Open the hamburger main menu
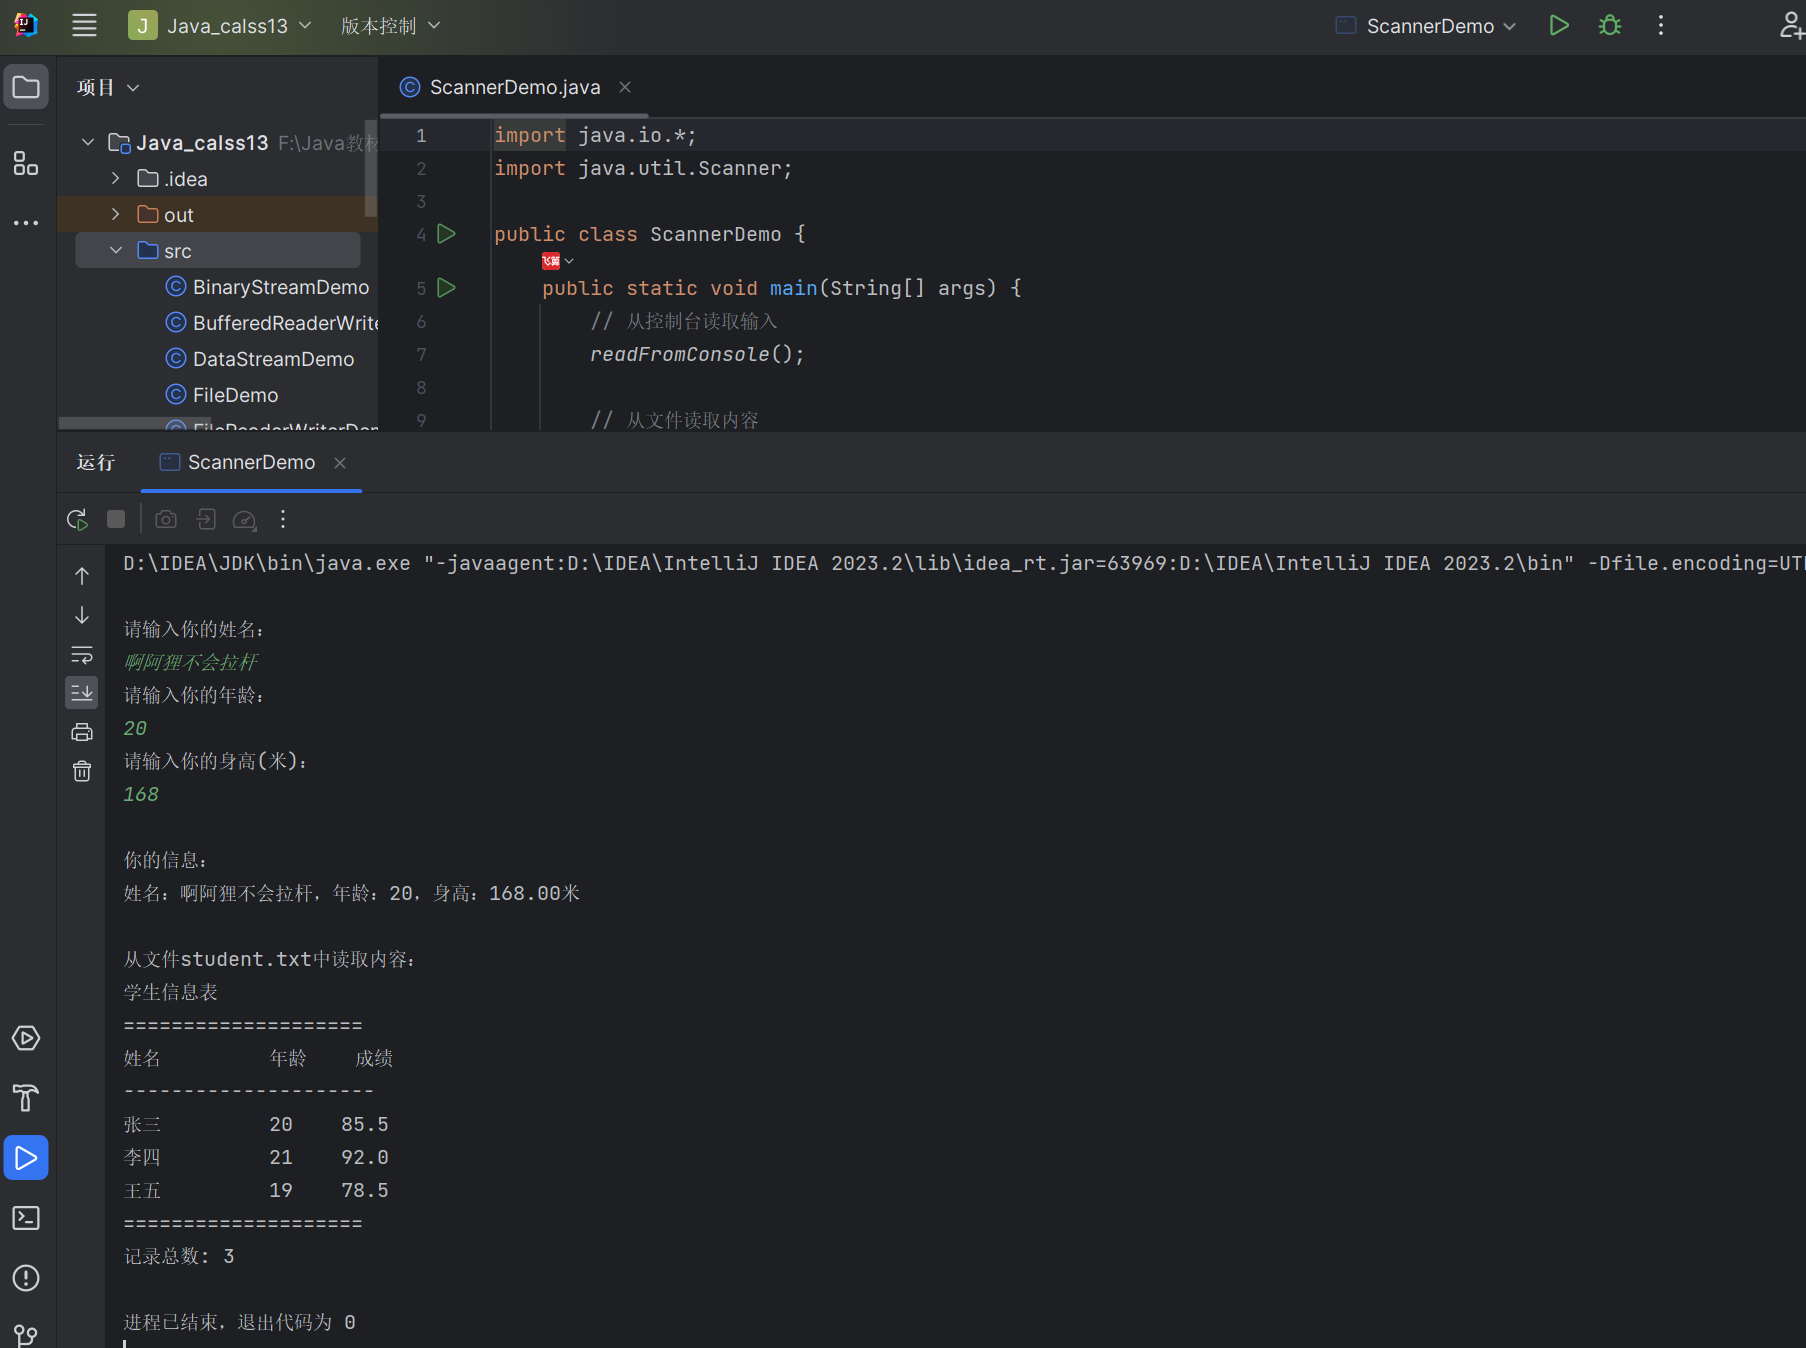This screenshot has width=1806, height=1348. pos(85,26)
